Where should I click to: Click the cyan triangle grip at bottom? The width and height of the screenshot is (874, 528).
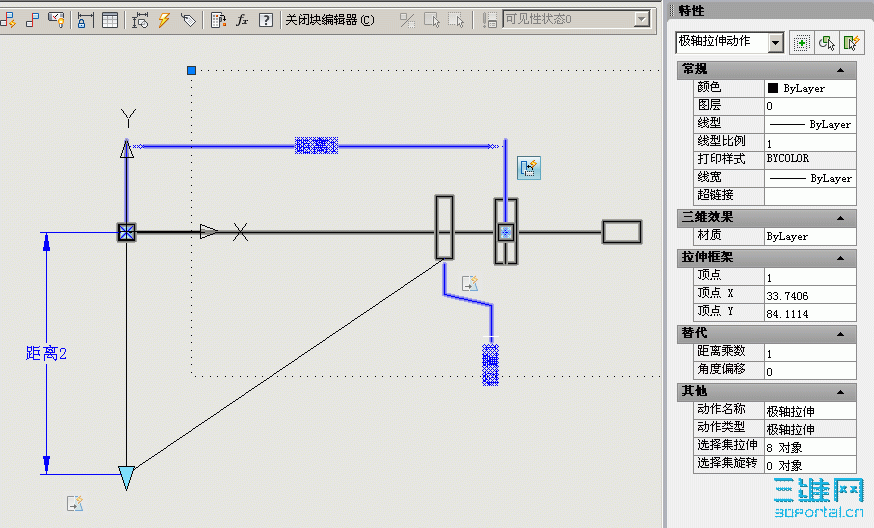pyautogui.click(x=127, y=478)
